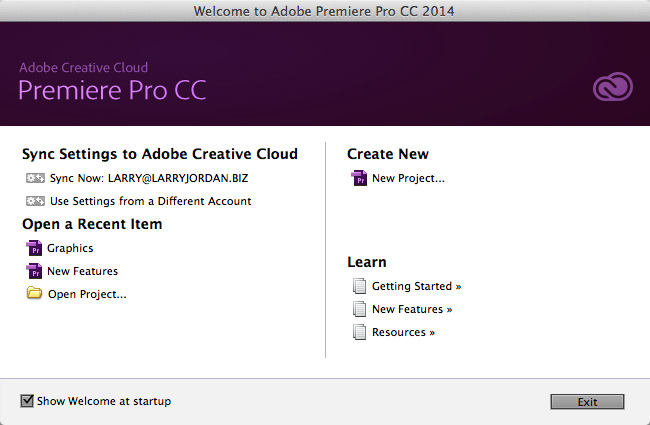650x425 pixels.
Task: Click the Creative Cloud logo in the banner
Action: (613, 87)
